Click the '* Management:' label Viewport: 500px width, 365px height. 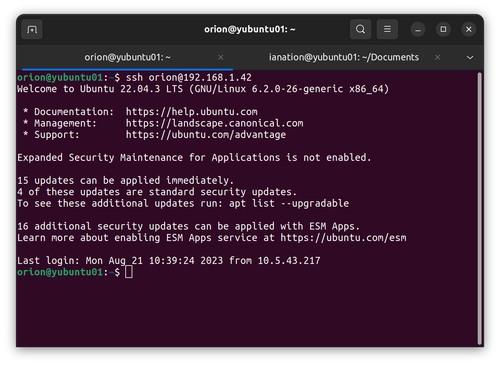click(60, 123)
